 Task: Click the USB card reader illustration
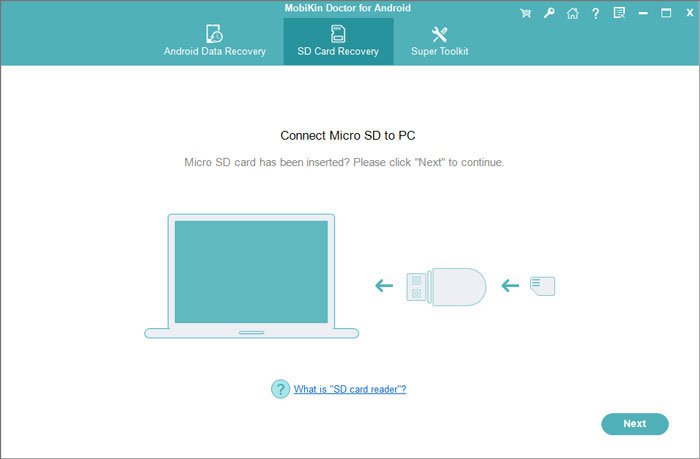[x=445, y=286]
